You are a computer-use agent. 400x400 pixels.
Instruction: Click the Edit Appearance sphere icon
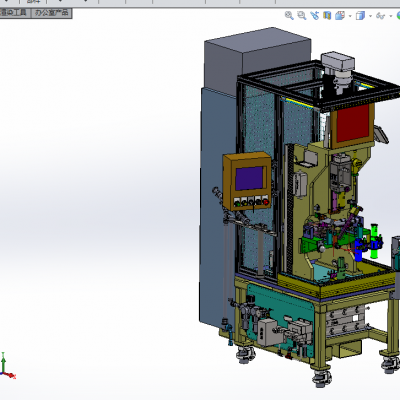tap(398, 15)
